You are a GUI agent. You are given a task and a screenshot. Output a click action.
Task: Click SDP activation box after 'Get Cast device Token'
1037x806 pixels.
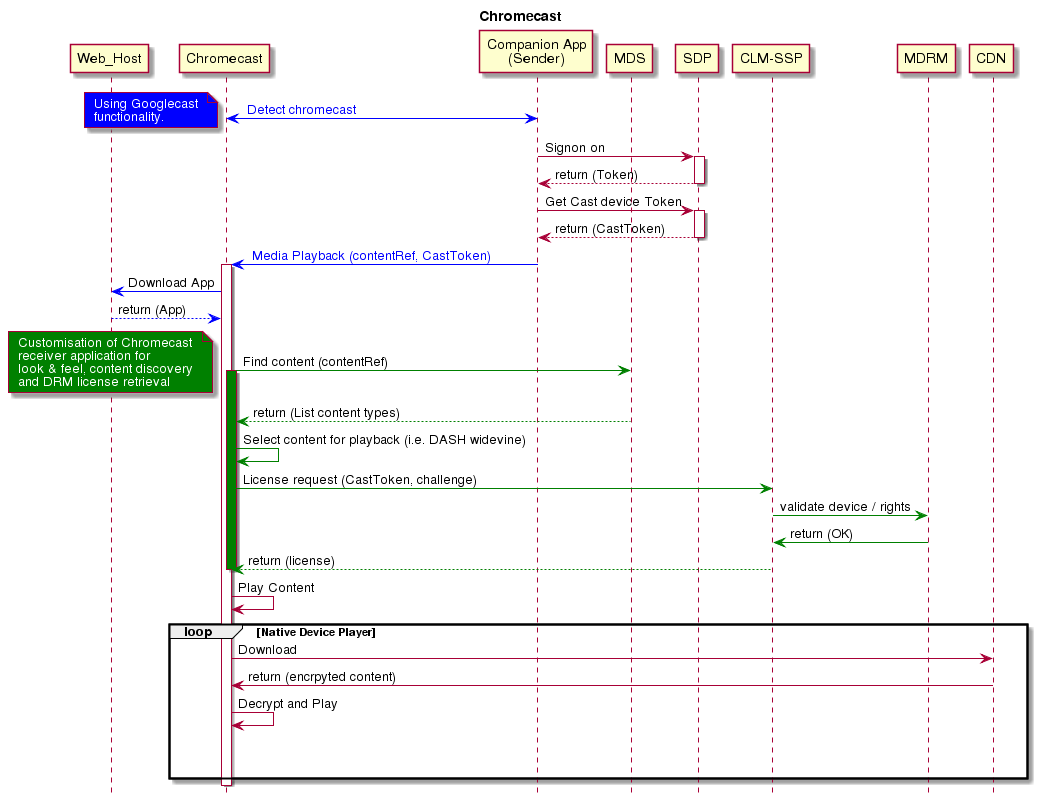[x=699, y=224]
